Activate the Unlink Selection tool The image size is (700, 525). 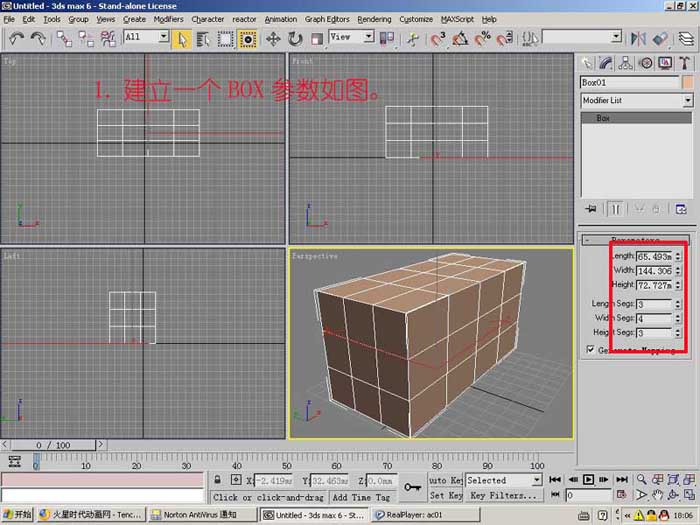[x=86, y=38]
